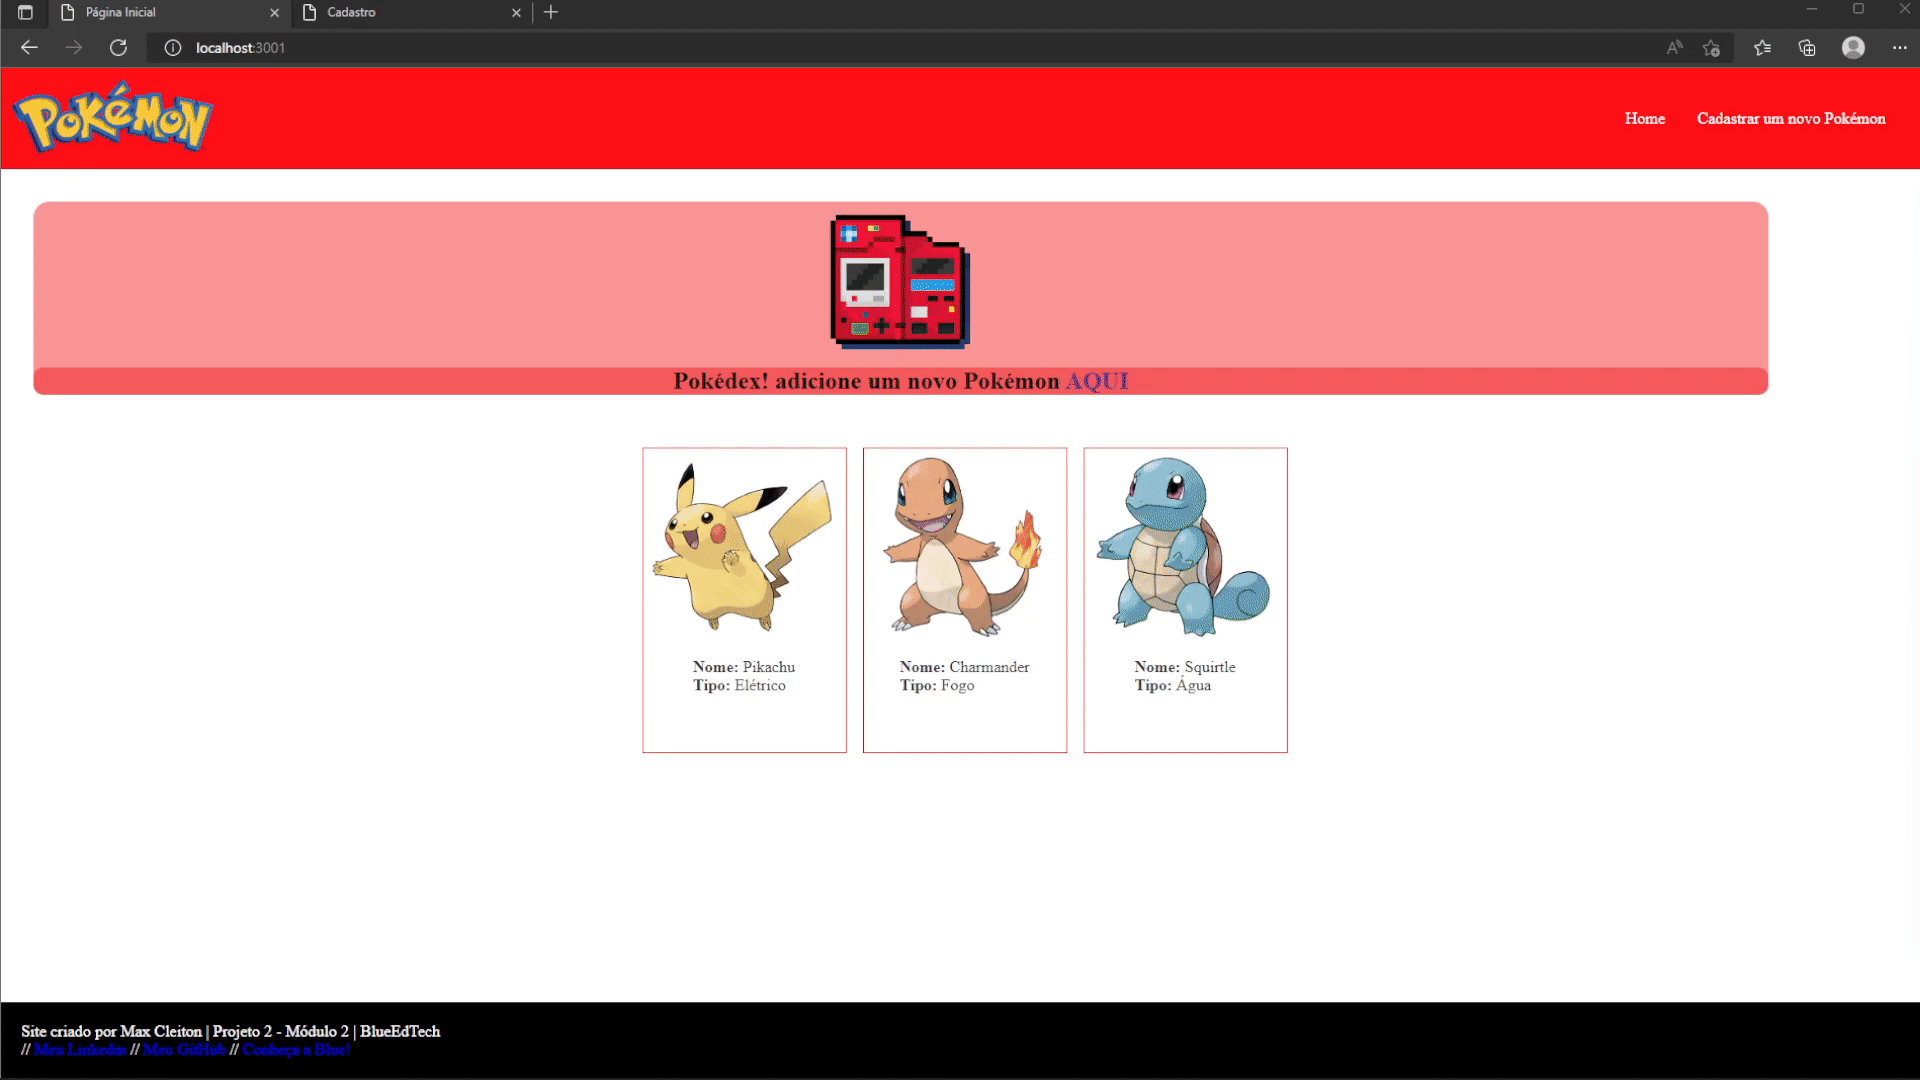1920x1080 pixels.
Task: Click the browser back arrow
Action: point(29,48)
